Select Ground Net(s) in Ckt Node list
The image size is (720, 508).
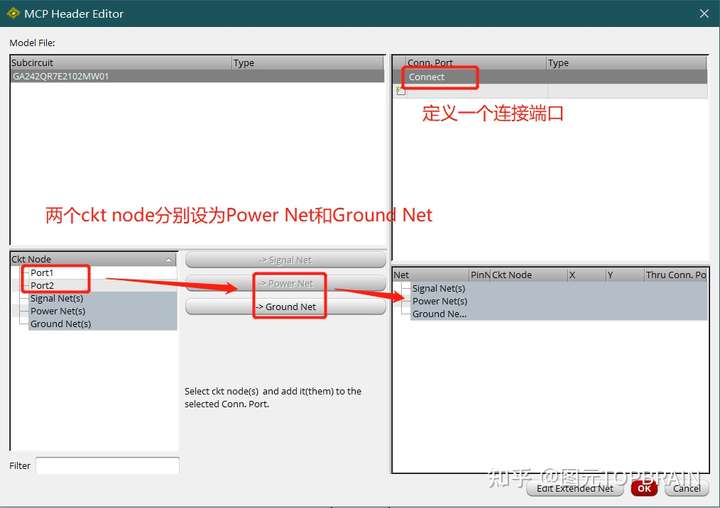click(102, 324)
